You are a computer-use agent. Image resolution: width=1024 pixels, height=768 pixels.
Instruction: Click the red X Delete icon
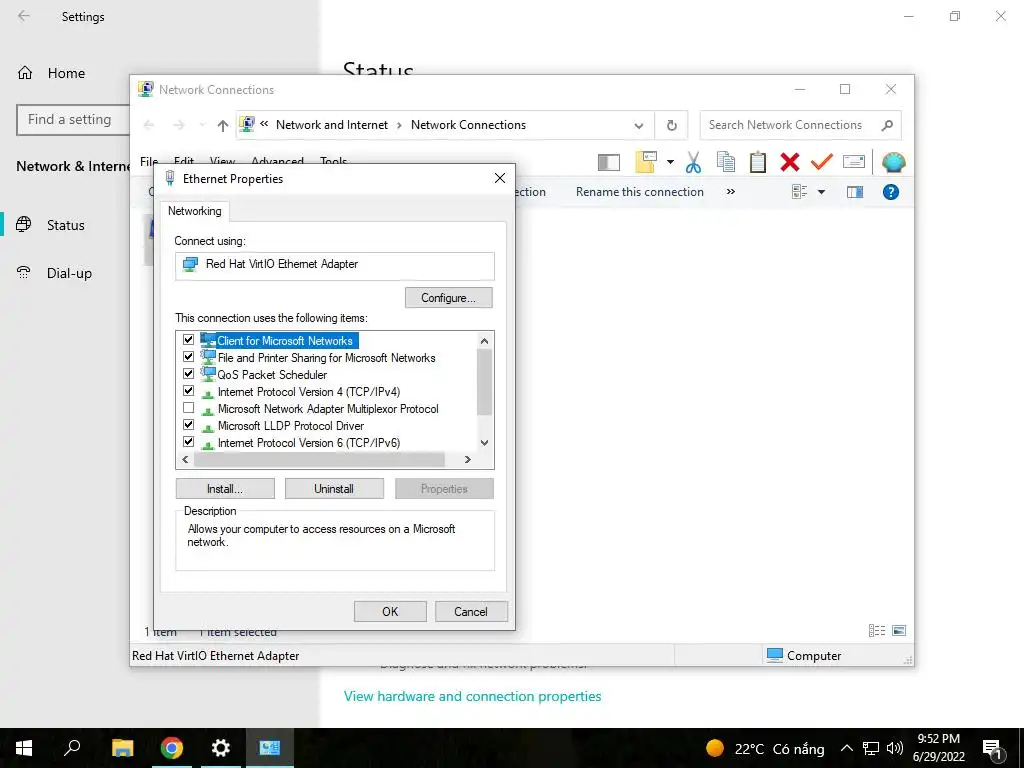tap(790, 162)
